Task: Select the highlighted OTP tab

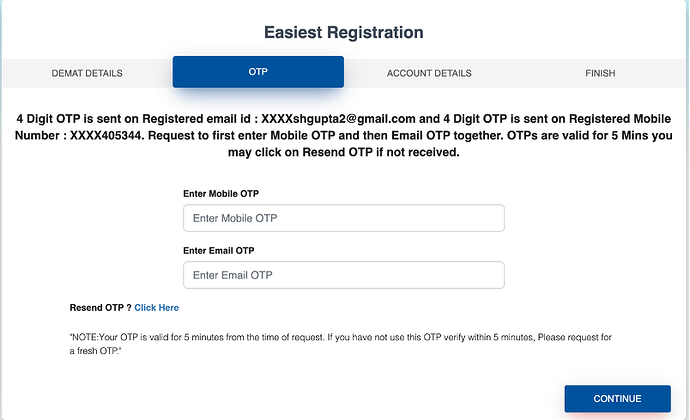Action: point(258,72)
